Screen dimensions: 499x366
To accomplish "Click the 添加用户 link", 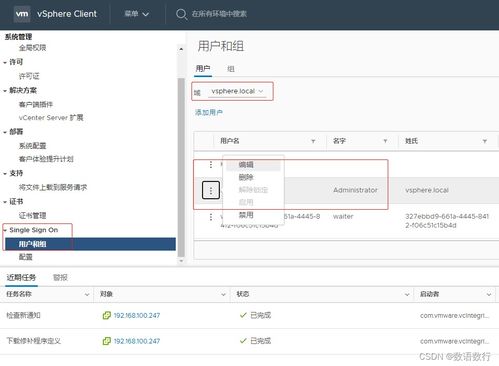I will (x=209, y=113).
